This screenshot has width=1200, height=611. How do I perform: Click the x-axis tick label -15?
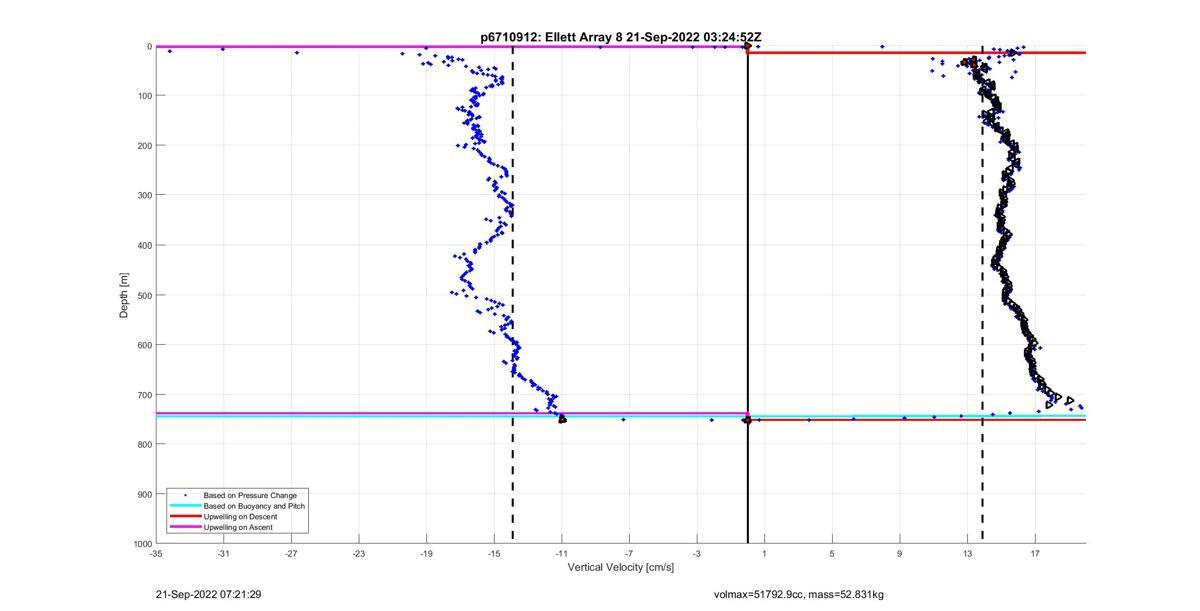[x=494, y=553]
